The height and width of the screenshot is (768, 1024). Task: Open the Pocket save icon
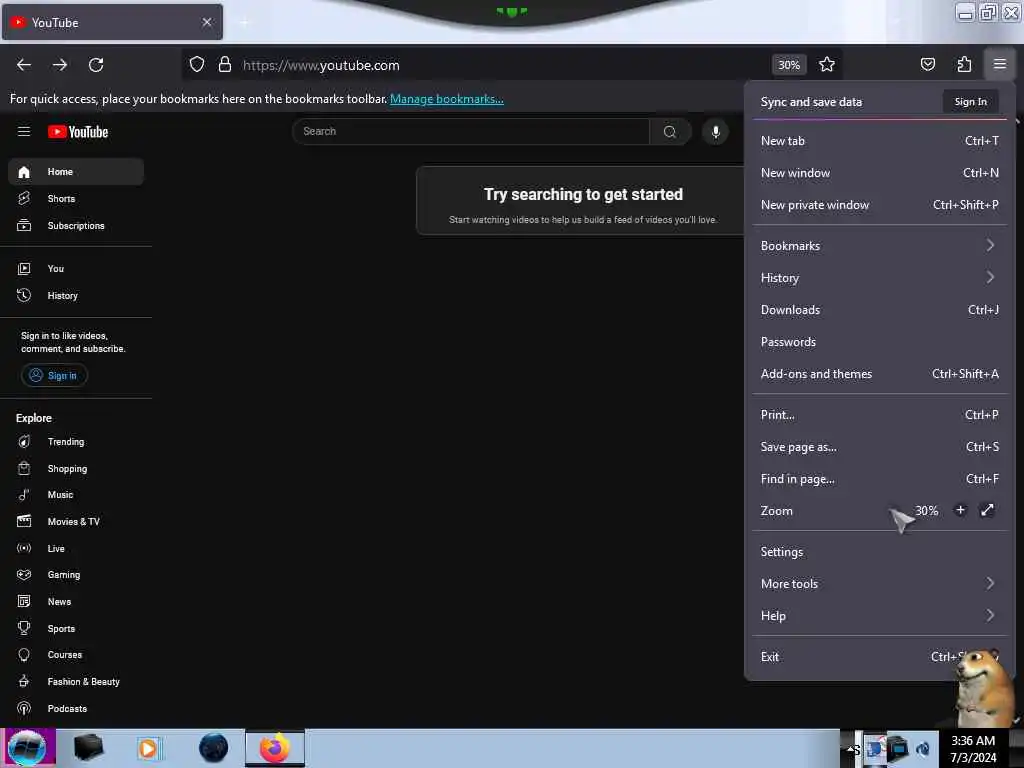pos(927,65)
